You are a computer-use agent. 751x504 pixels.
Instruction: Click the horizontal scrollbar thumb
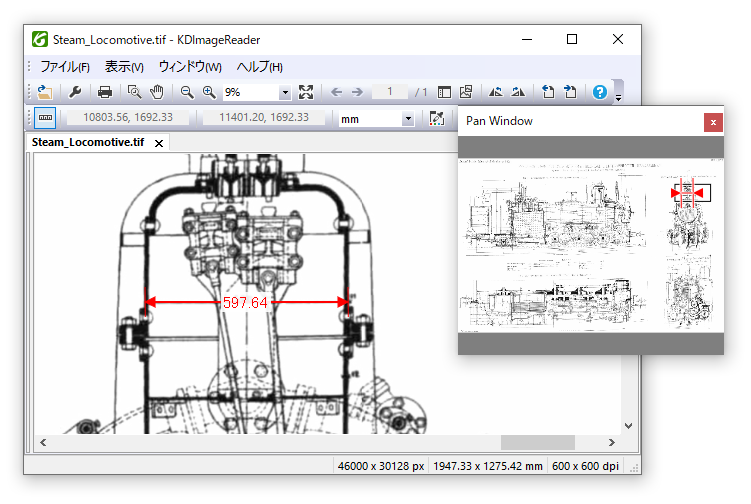[x=537, y=443]
